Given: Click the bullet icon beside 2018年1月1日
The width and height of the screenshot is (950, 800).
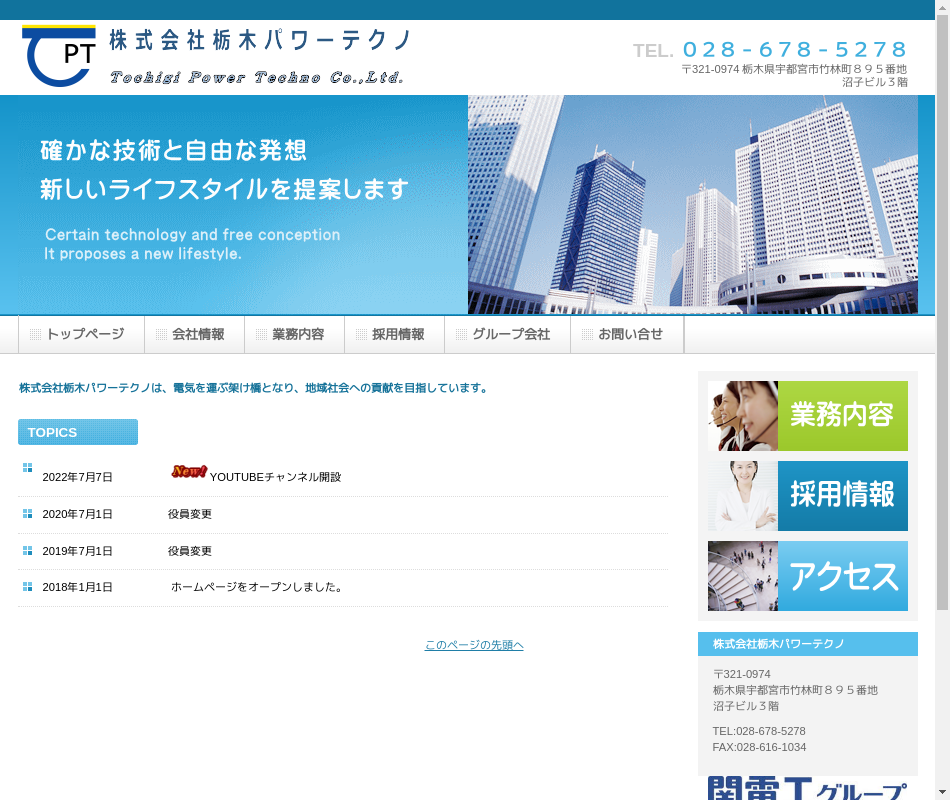Looking at the screenshot, I should (x=28, y=587).
